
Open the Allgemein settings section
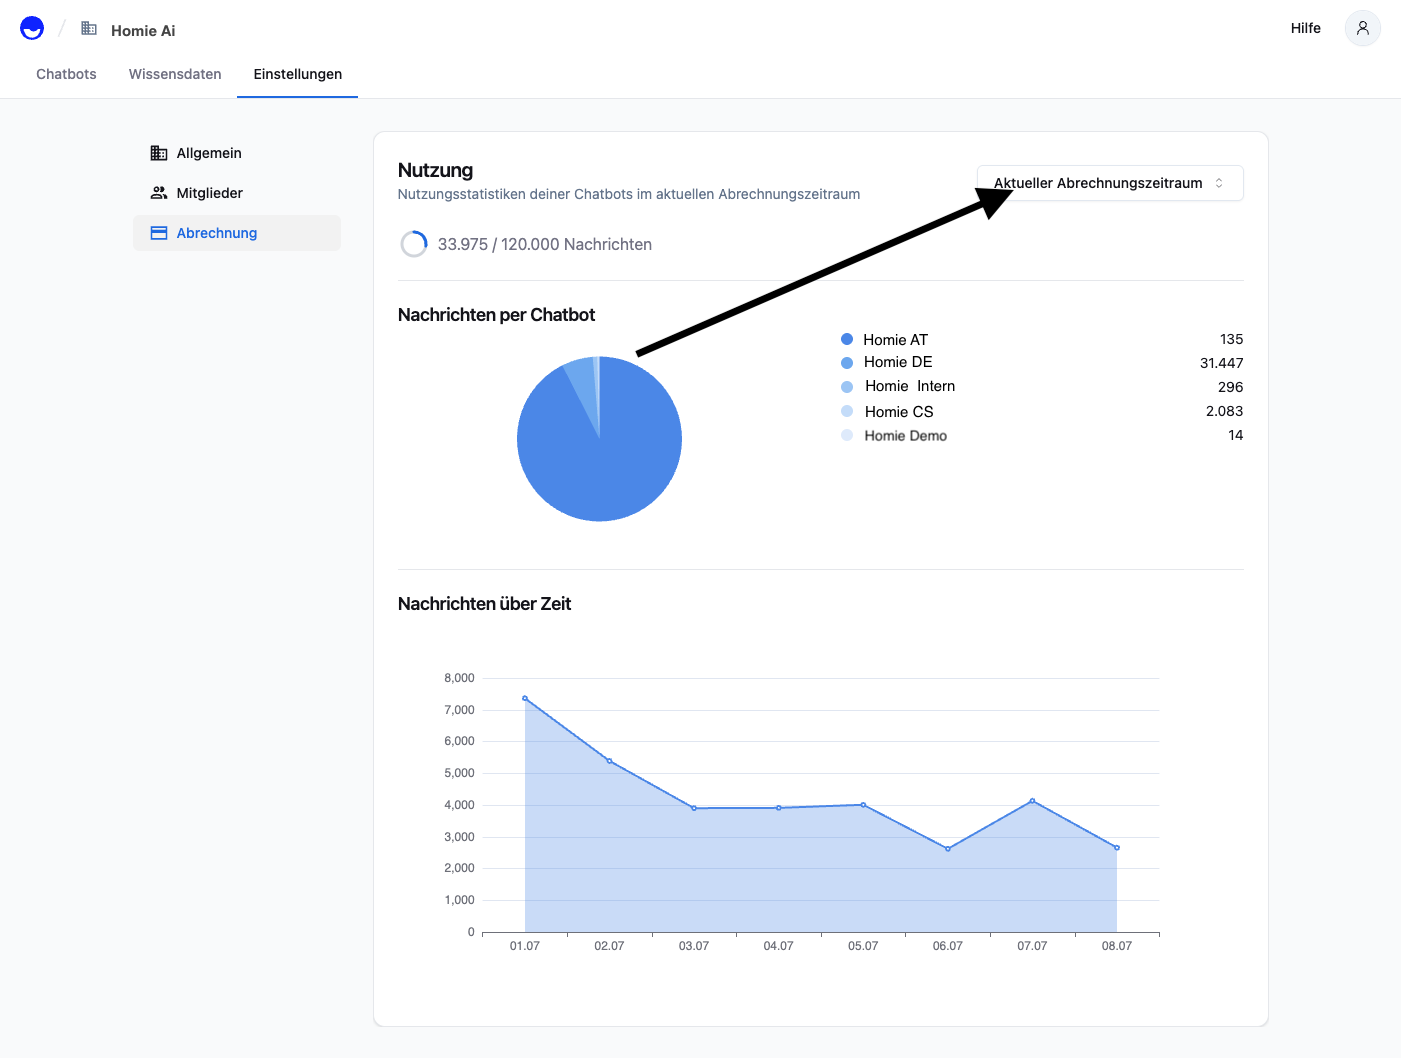pos(237,153)
